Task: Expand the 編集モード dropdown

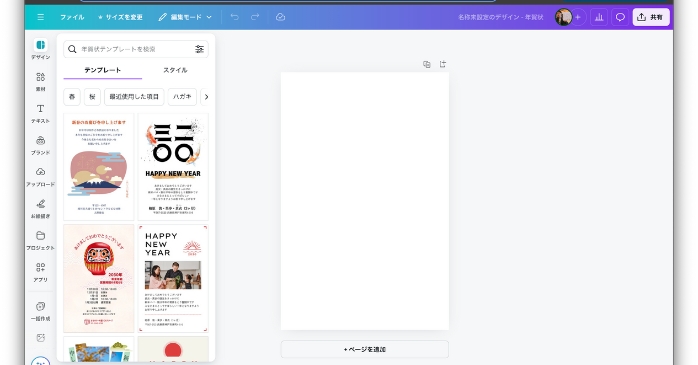Action: [x=185, y=17]
